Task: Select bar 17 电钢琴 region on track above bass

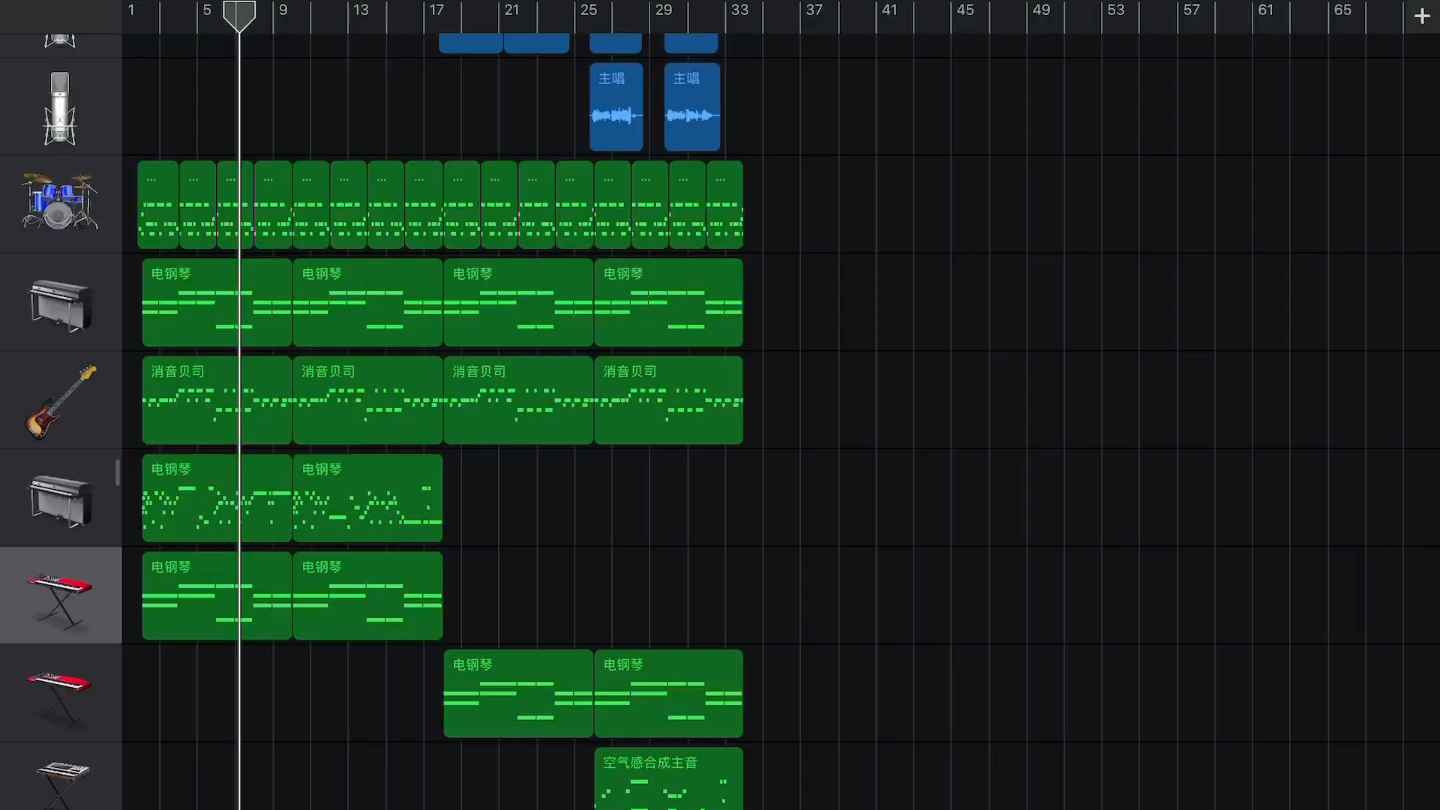Action: pos(519,302)
